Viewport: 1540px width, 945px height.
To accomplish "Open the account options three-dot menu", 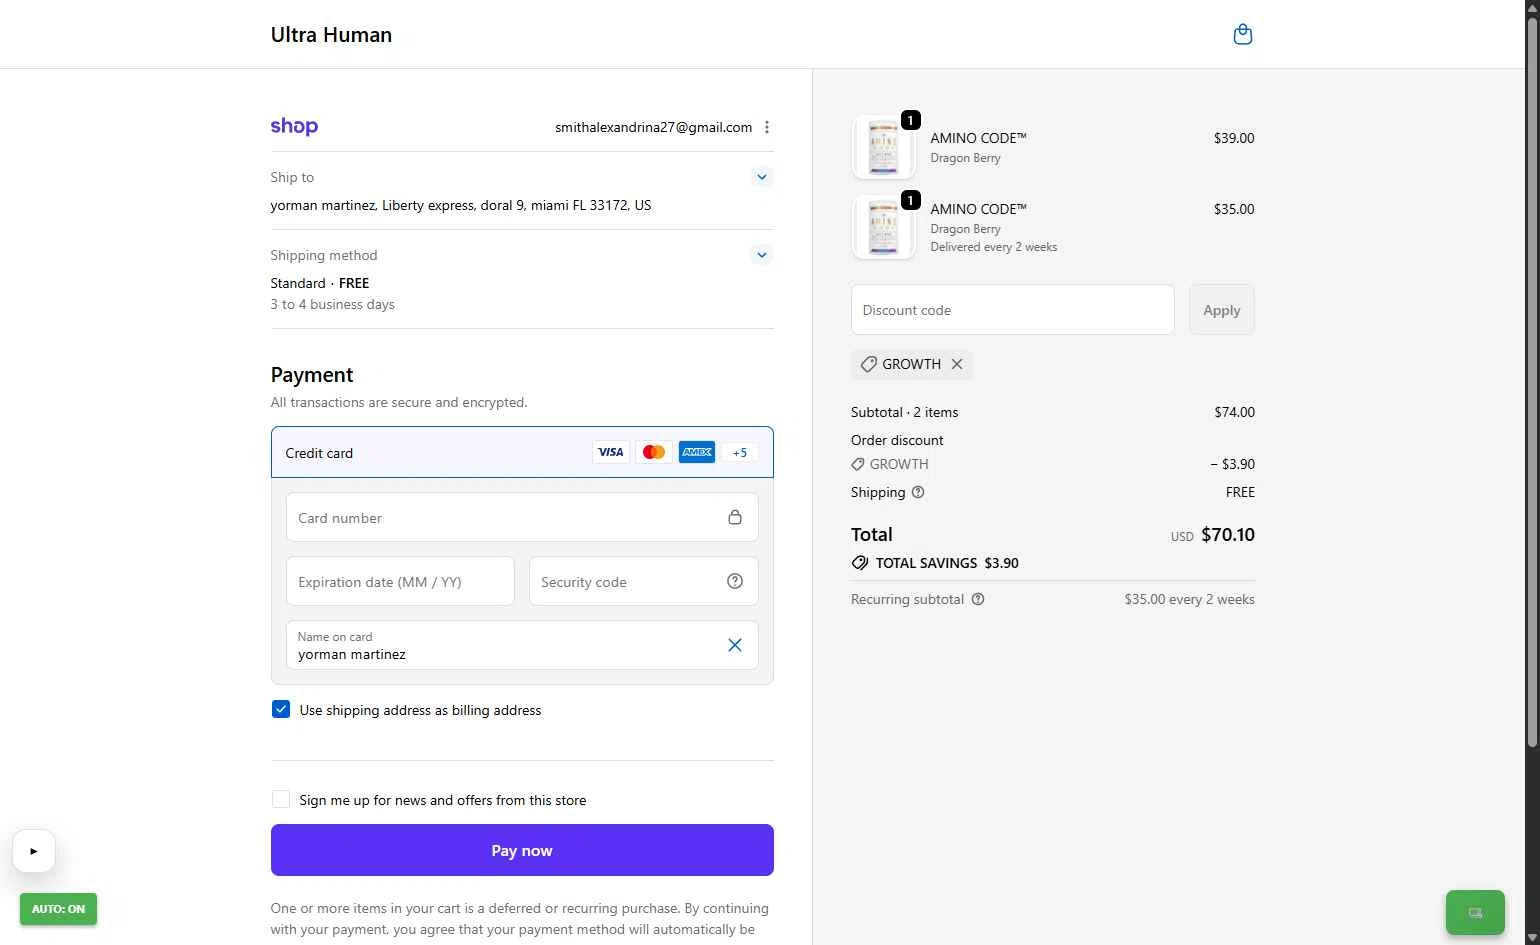I will click(x=767, y=127).
